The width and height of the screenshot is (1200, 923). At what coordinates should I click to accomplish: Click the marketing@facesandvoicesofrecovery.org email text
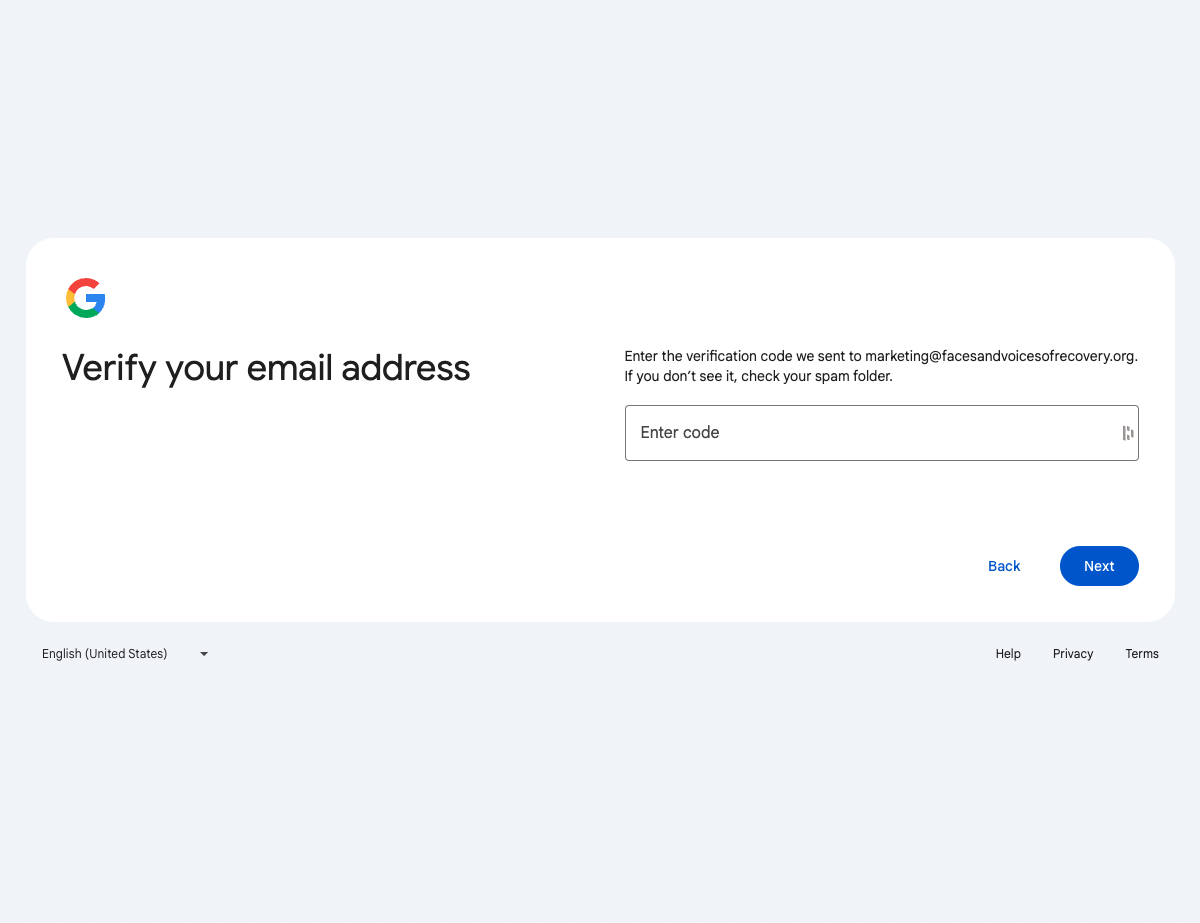(1000, 356)
